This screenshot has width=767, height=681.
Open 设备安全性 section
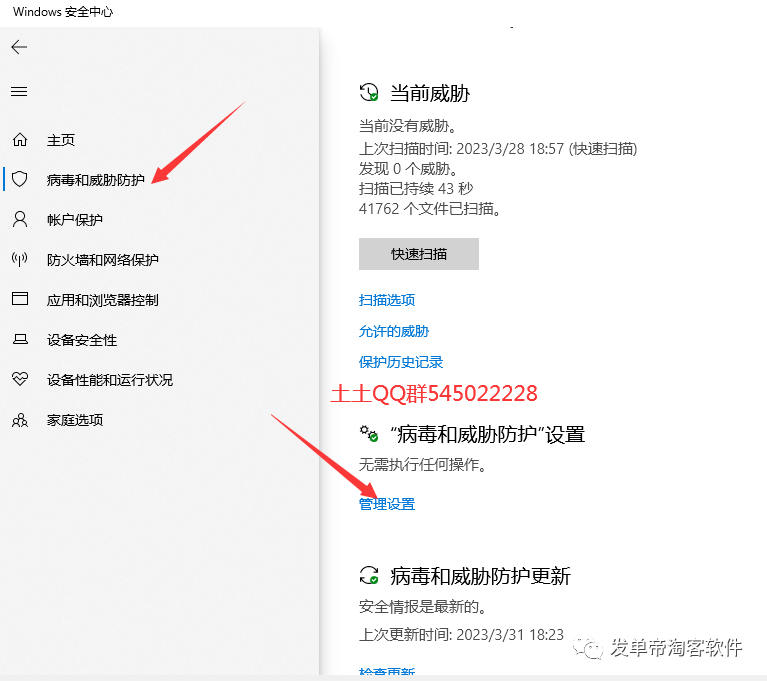click(82, 340)
